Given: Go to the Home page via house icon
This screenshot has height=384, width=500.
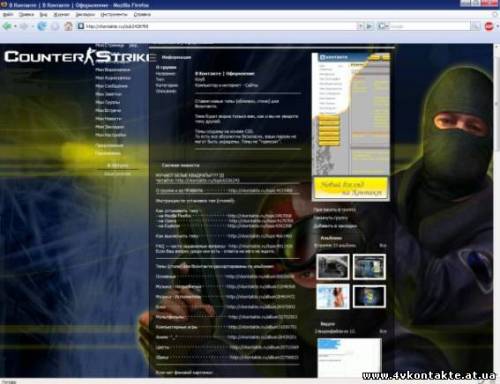Looking at the screenshot, I should 68,26.
